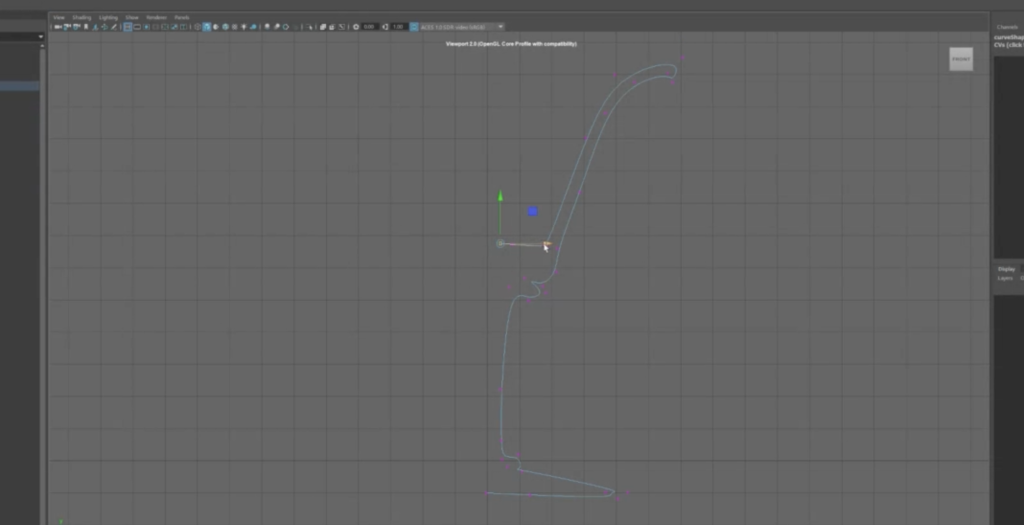Click the curveShape node name in Channel Box

(x=1009, y=37)
